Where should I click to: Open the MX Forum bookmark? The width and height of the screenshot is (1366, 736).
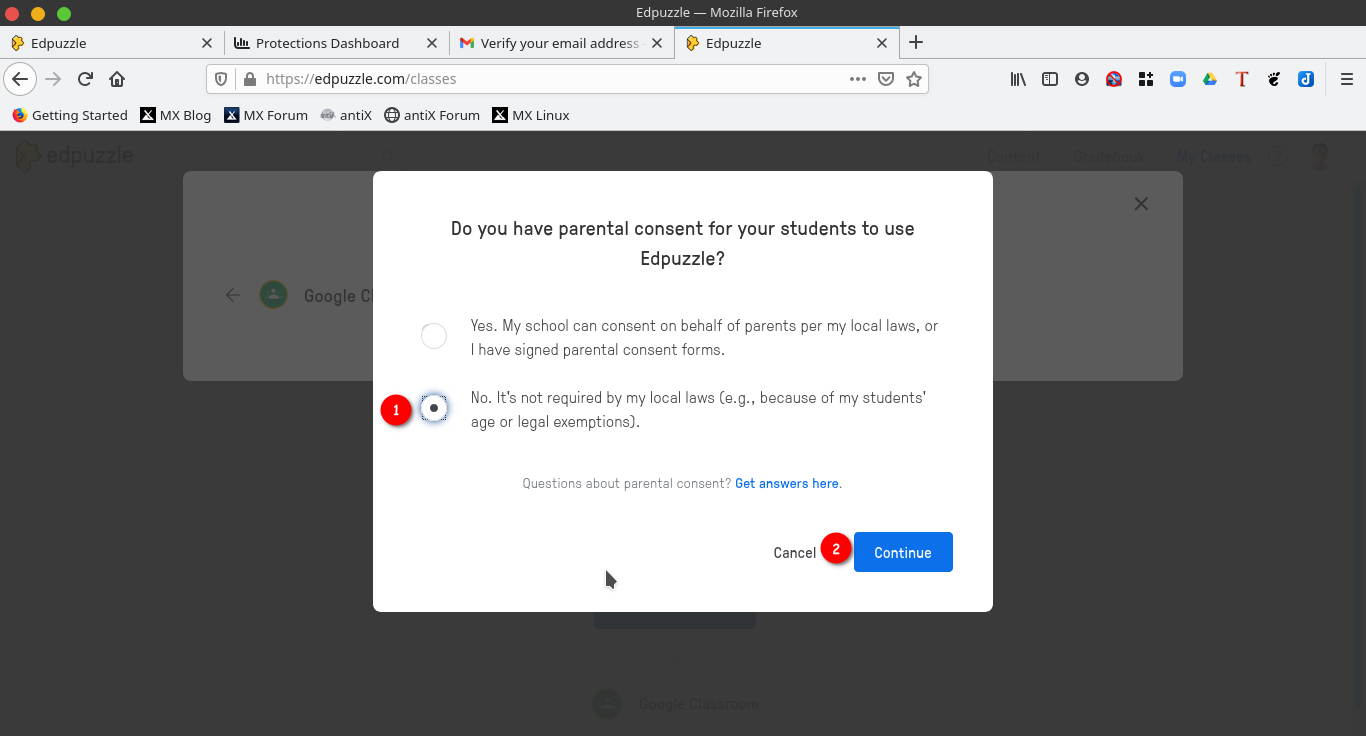pos(266,115)
